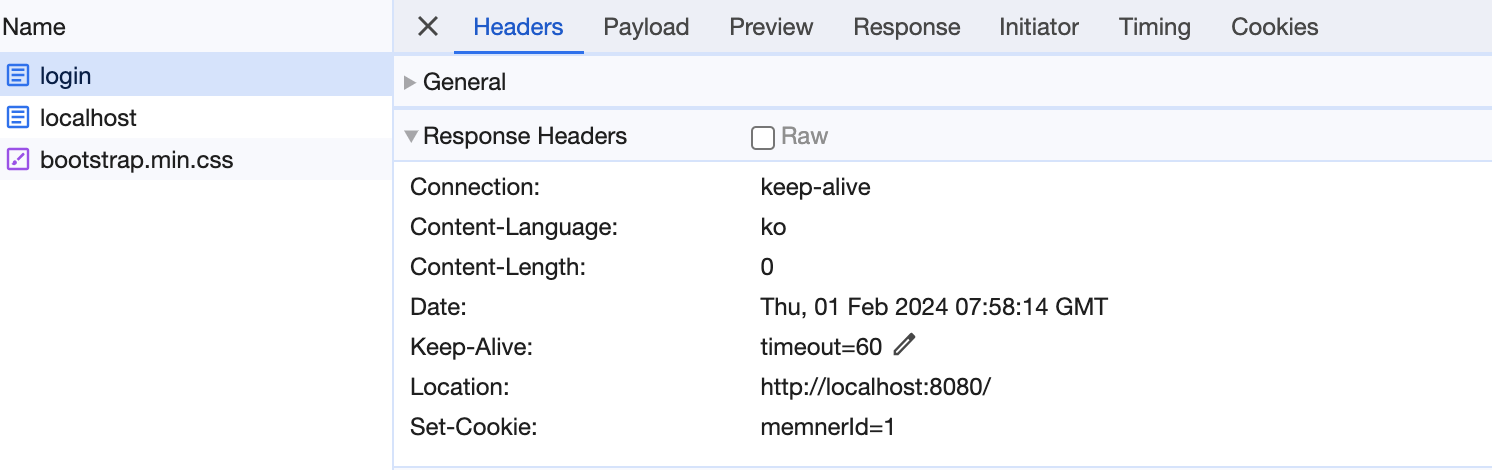This screenshot has width=1492, height=470.
Task: Click the Content-Length value 0
Action: pos(767,267)
